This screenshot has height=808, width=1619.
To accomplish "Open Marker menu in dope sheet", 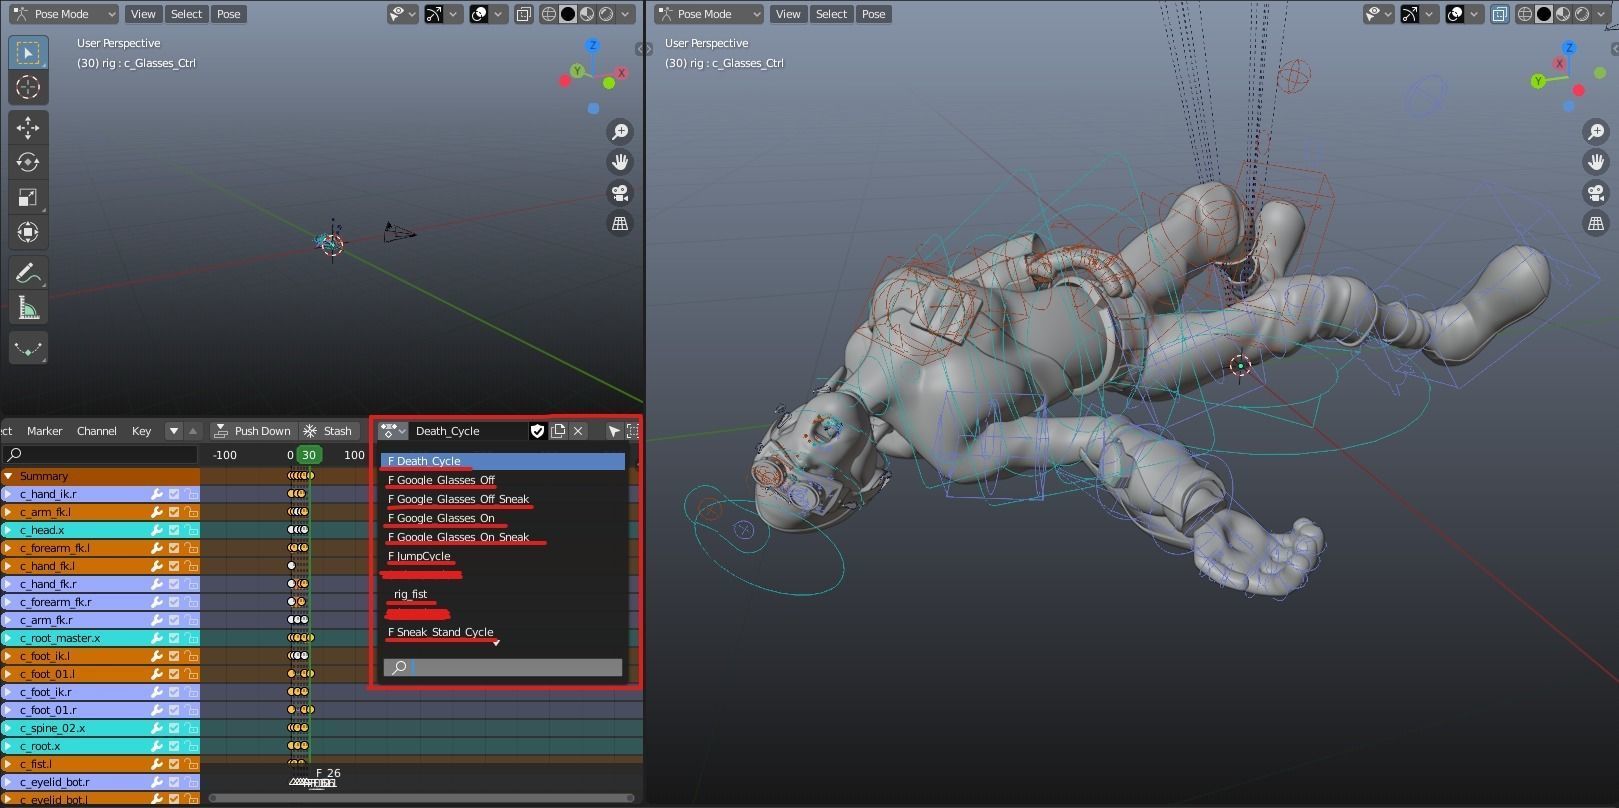I will [x=45, y=431].
